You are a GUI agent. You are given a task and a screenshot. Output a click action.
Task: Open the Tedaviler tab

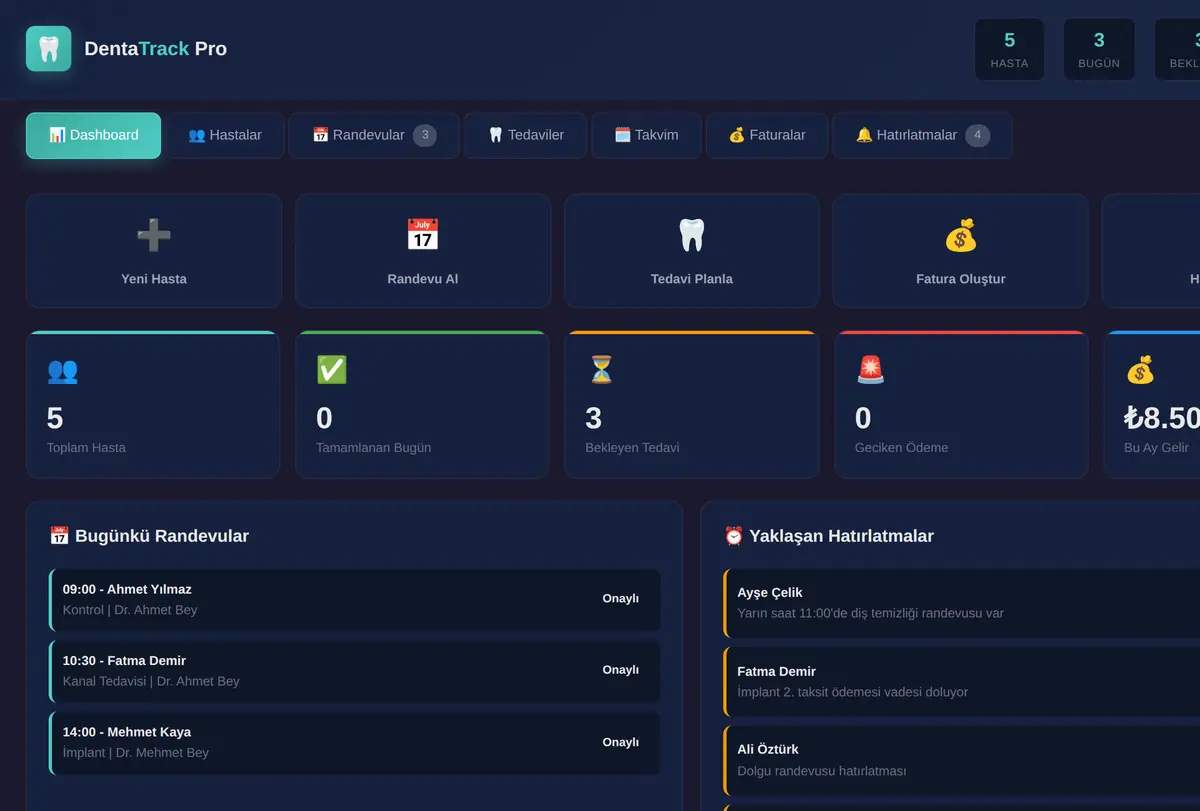coord(526,135)
